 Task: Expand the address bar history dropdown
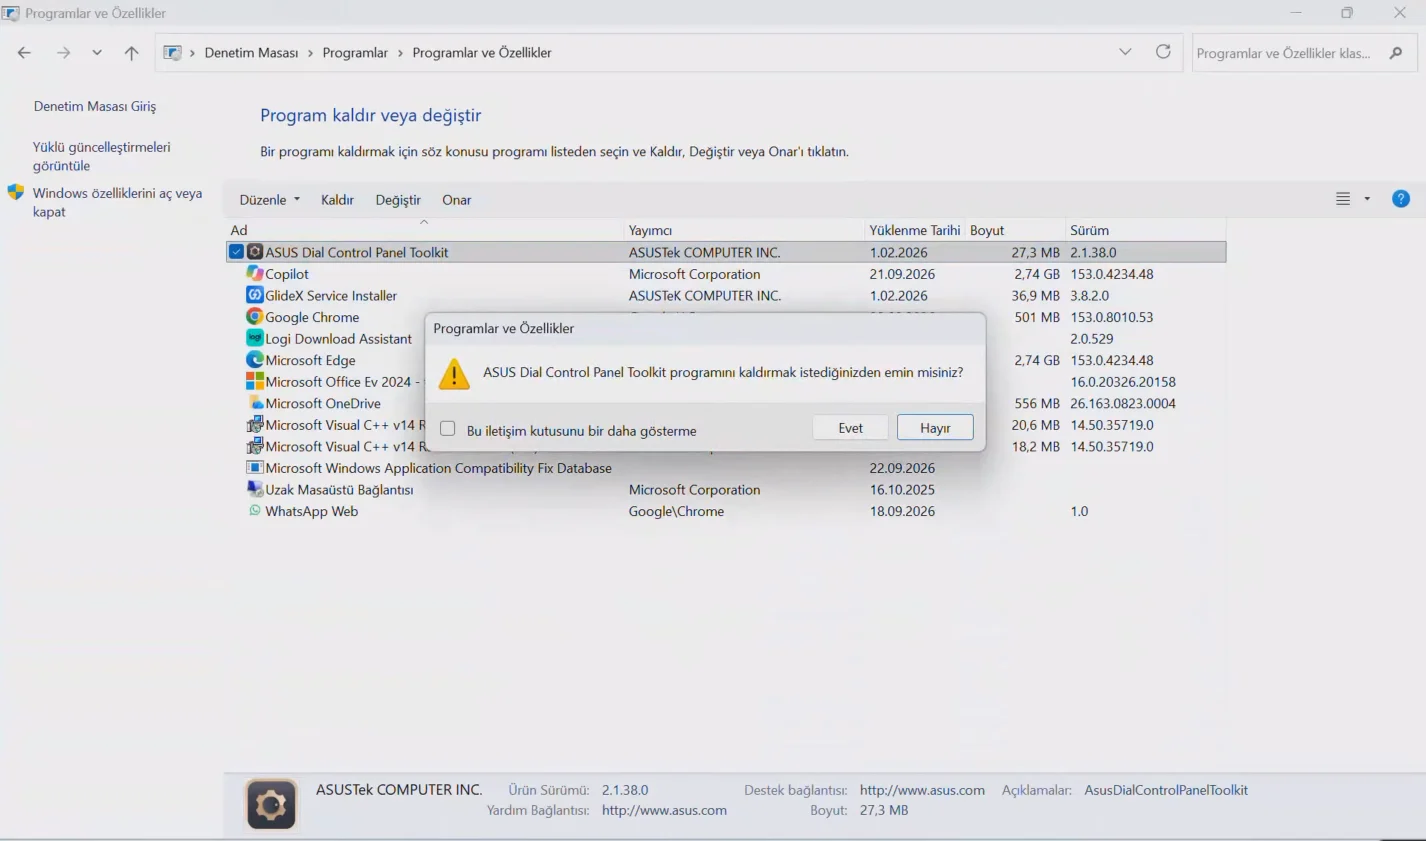[1125, 52]
